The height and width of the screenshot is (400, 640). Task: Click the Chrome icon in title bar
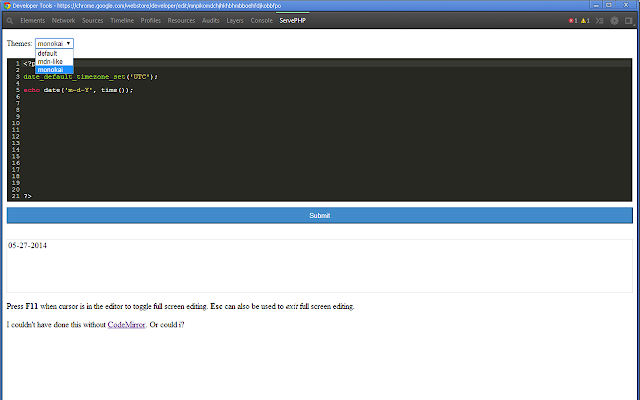[7, 6]
